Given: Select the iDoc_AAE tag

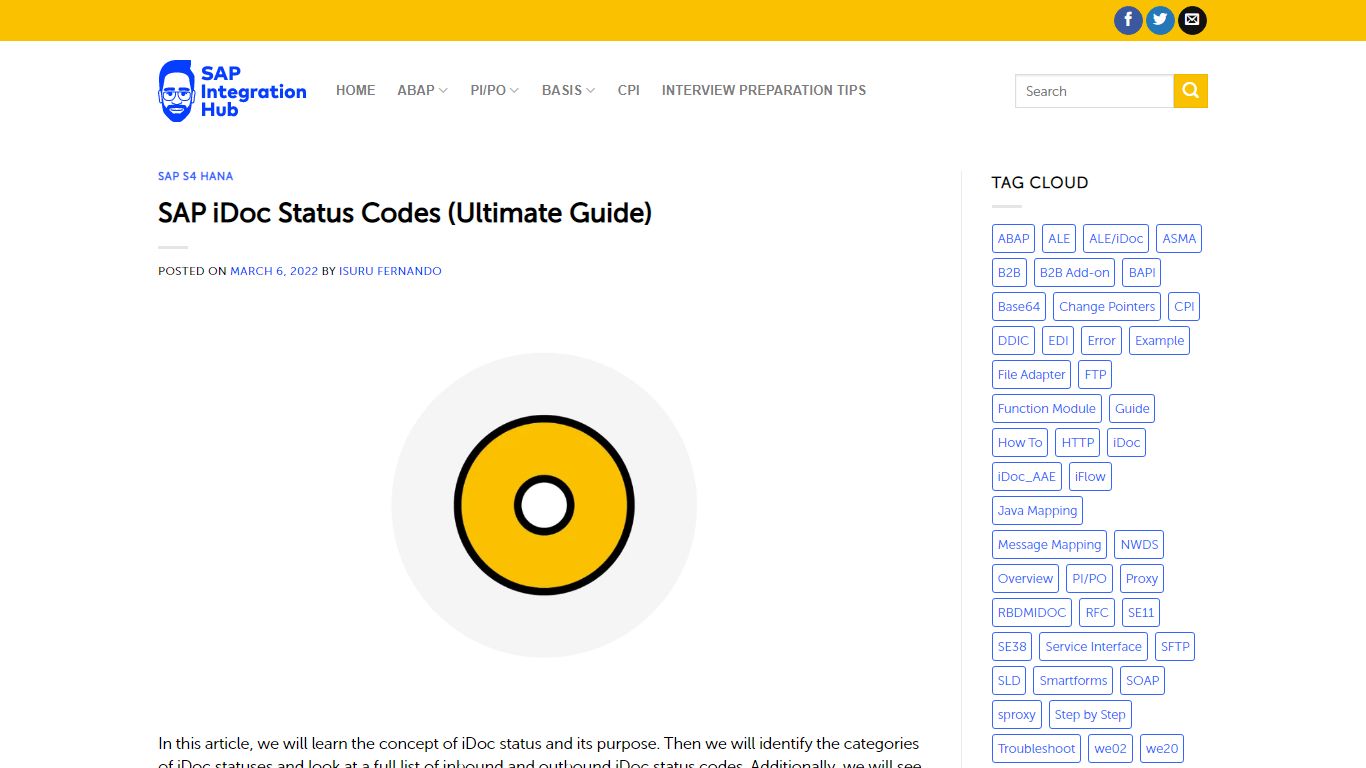Looking at the screenshot, I should pyautogui.click(x=1027, y=477).
